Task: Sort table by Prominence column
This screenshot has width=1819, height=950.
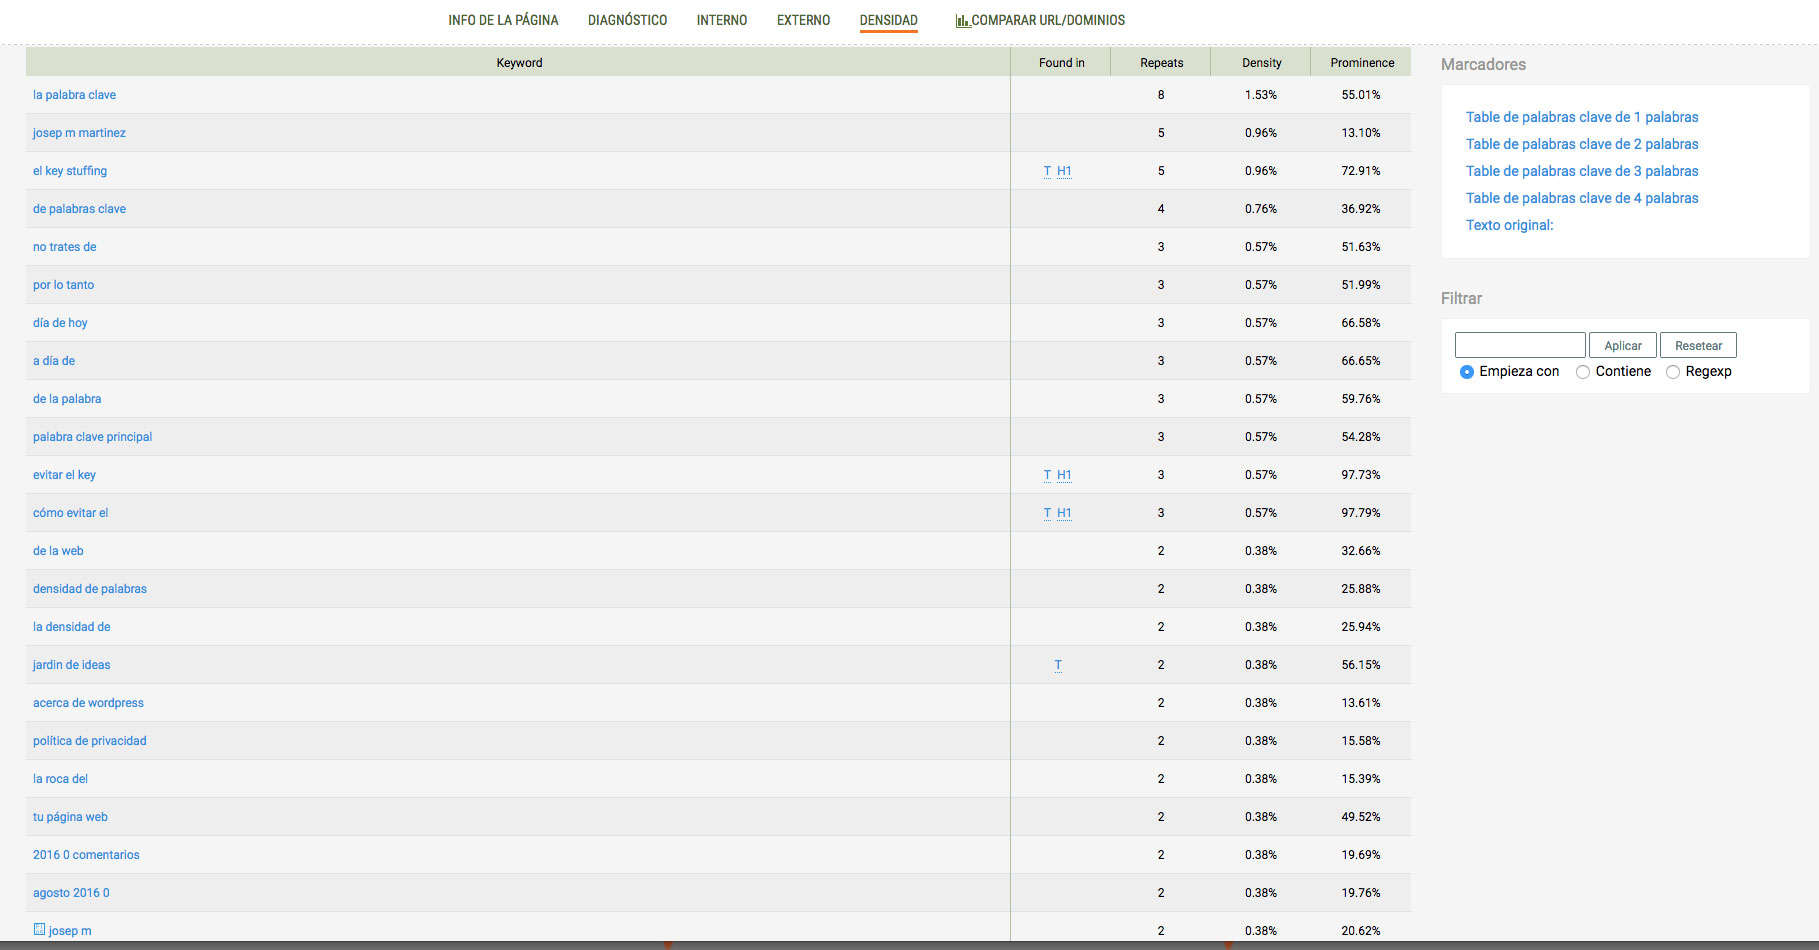Action: 1362,62
